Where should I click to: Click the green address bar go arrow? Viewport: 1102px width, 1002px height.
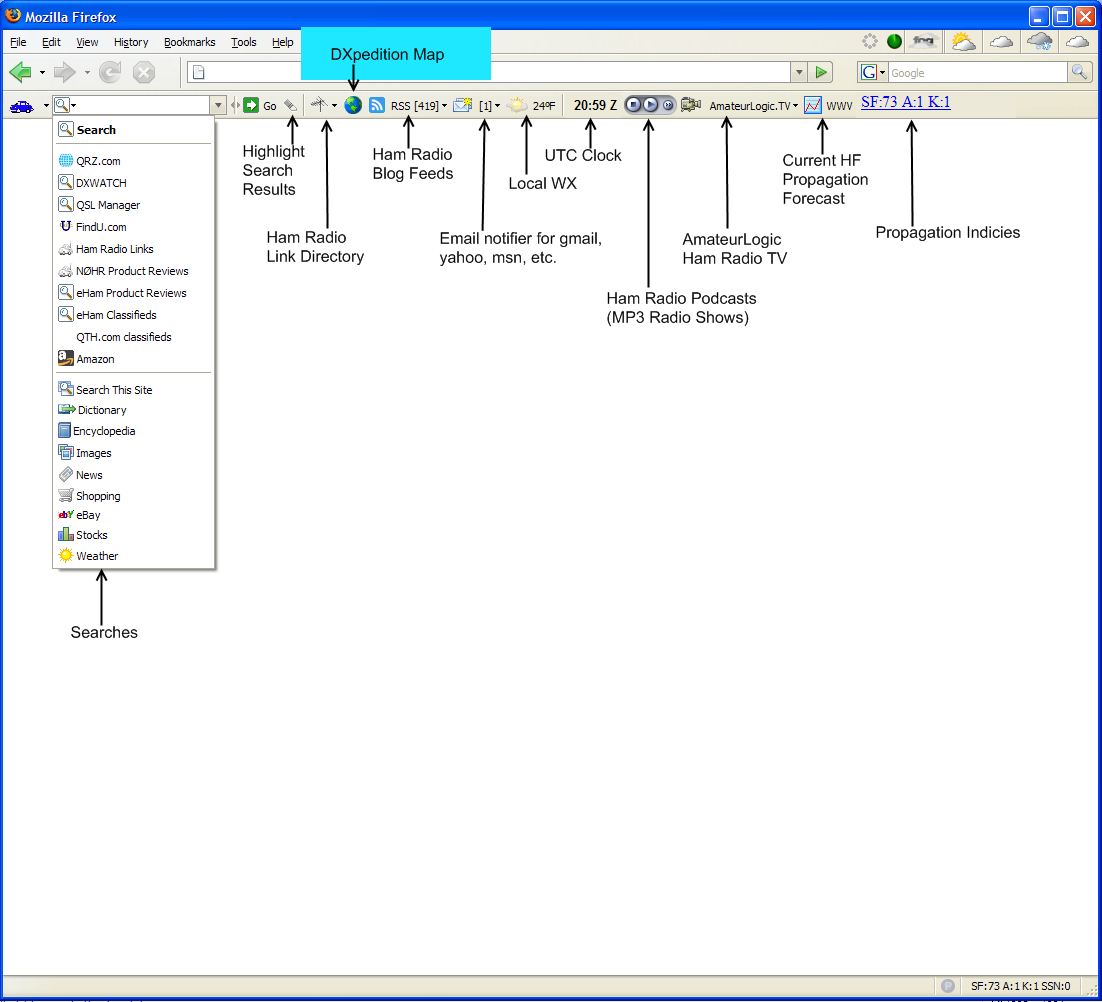point(820,72)
